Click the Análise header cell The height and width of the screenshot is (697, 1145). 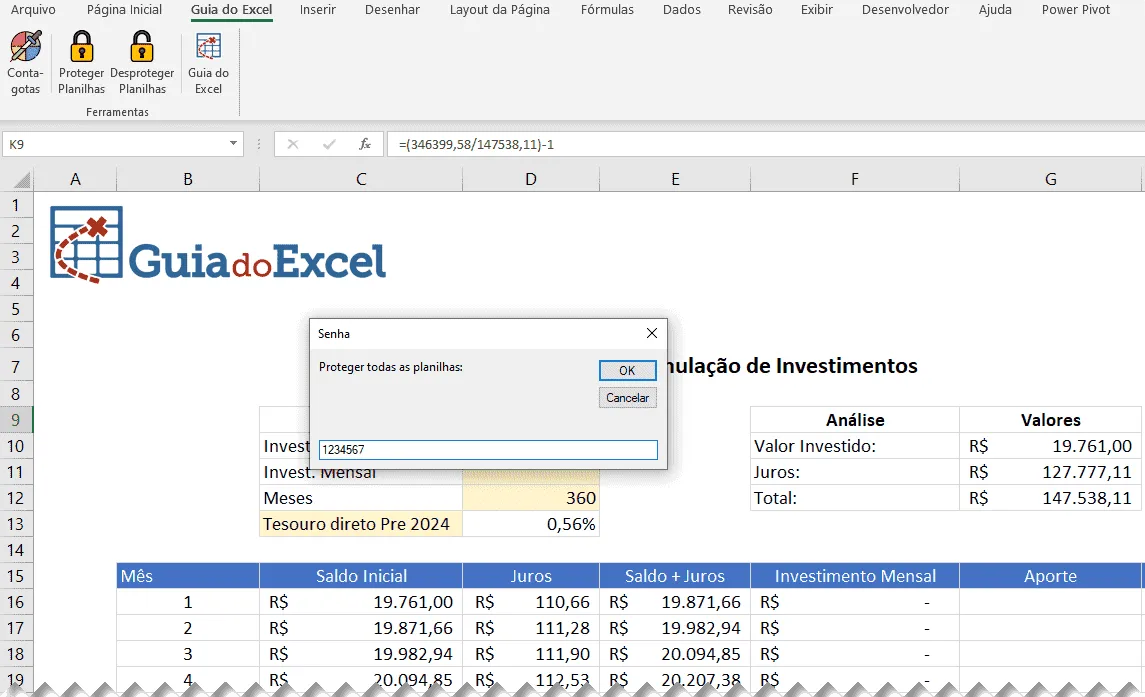[x=854, y=420]
